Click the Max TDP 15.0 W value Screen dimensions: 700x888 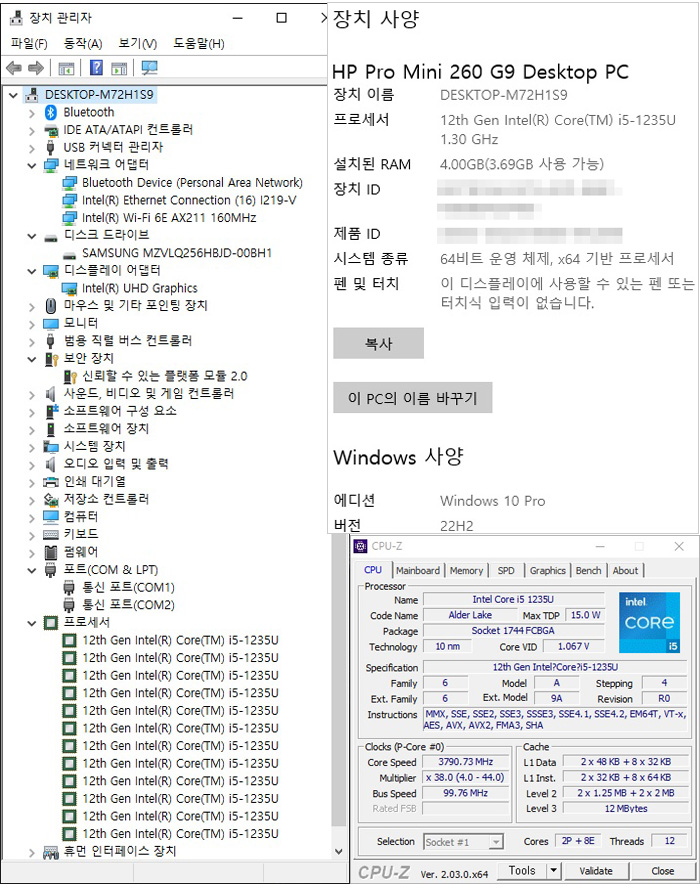pyautogui.click(x=585, y=615)
